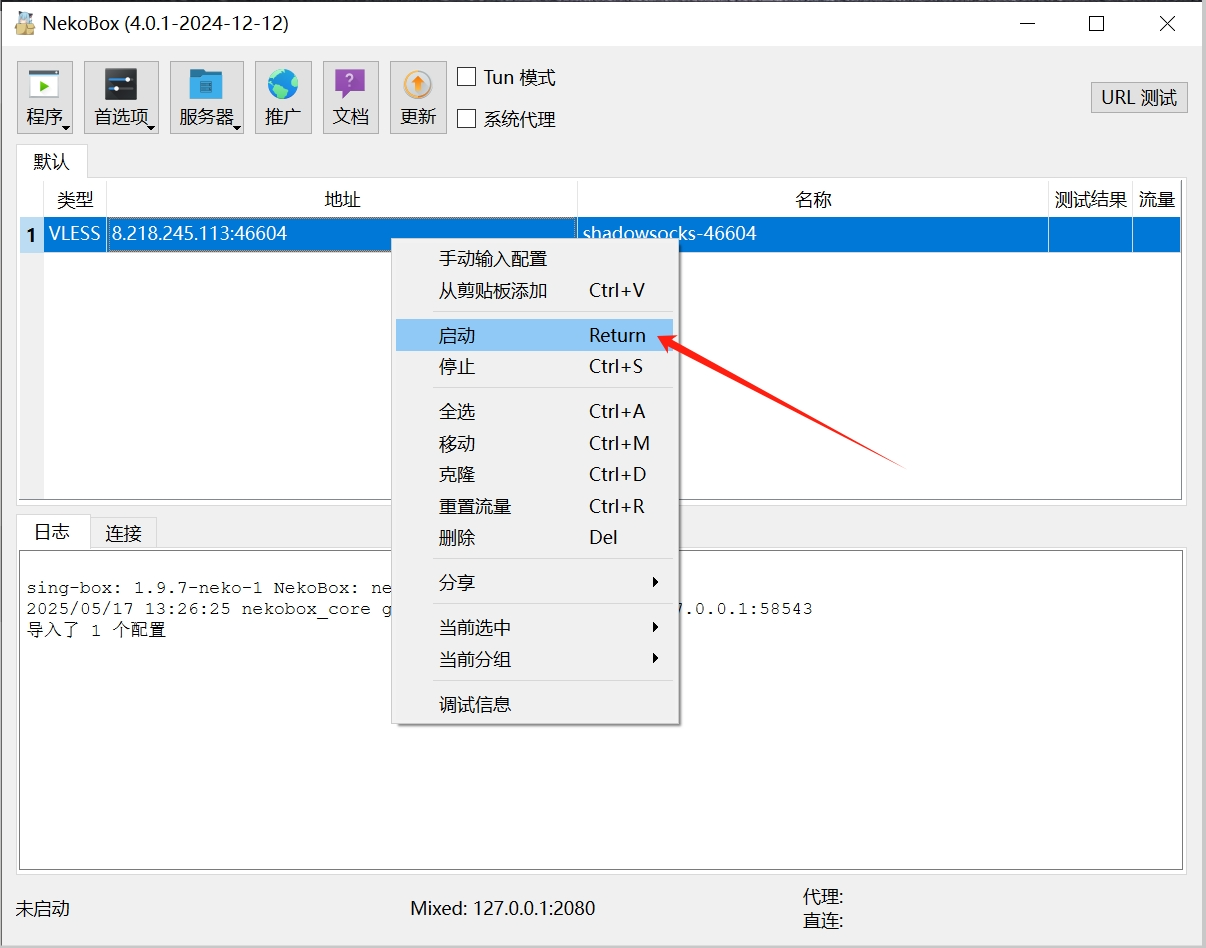Switch to the 日志 tab
The width and height of the screenshot is (1206, 948).
[x=52, y=532]
